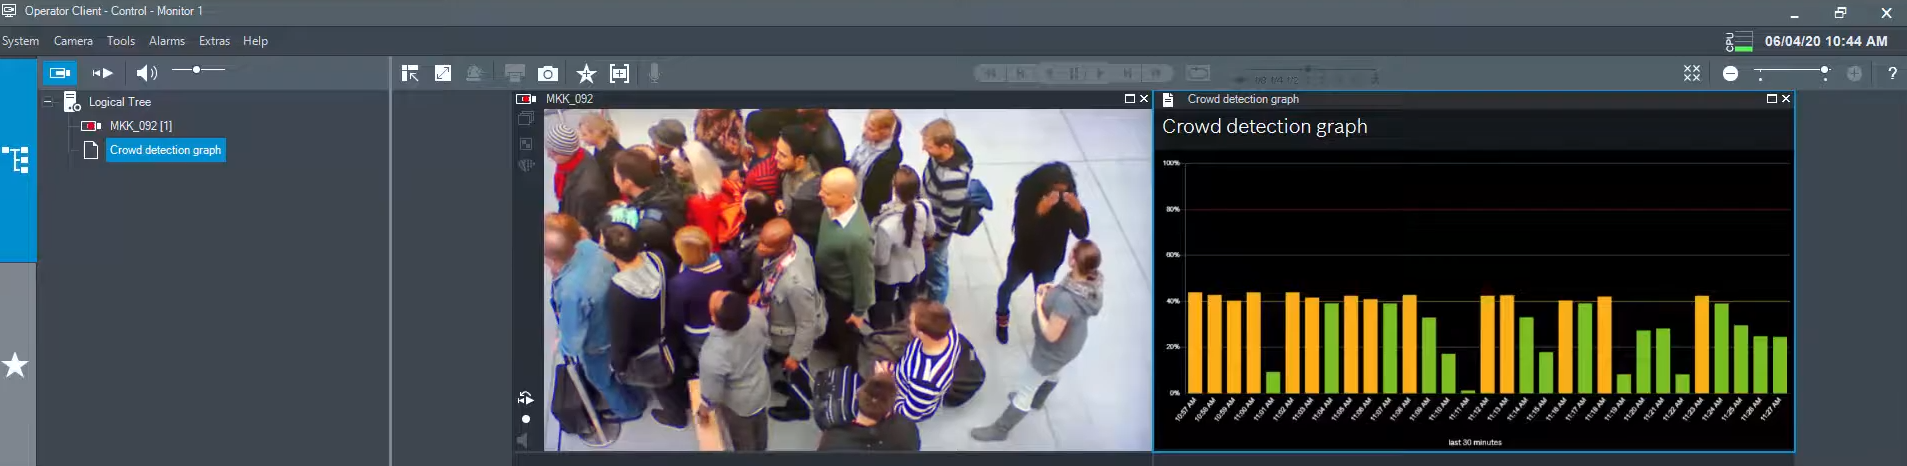Image resolution: width=1907 pixels, height=466 pixels.
Task: Click the loop icon right of the playback controls
Action: (1198, 73)
